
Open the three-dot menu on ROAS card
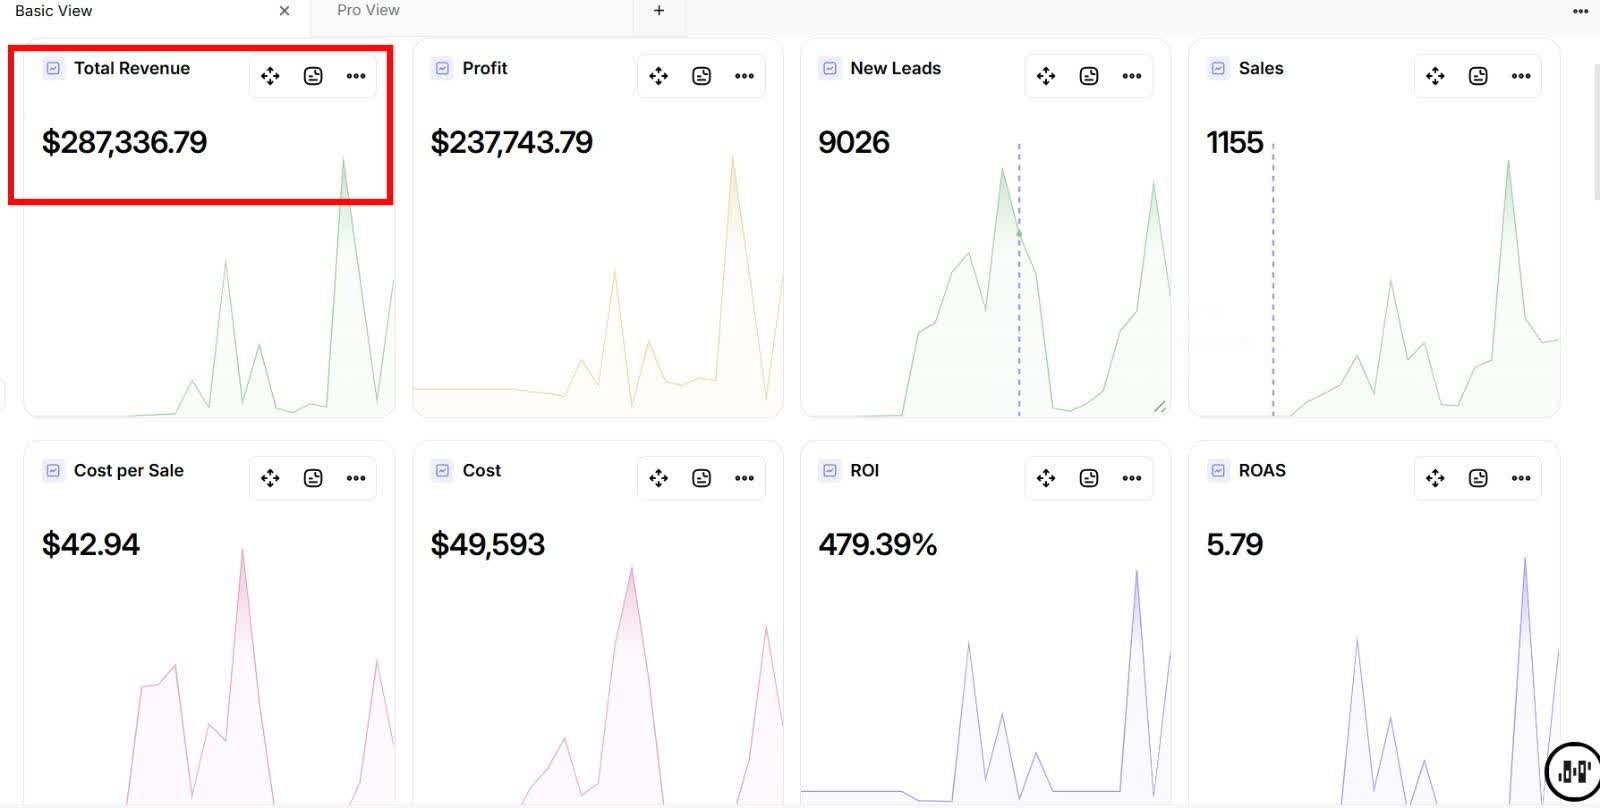pyautogui.click(x=1521, y=478)
